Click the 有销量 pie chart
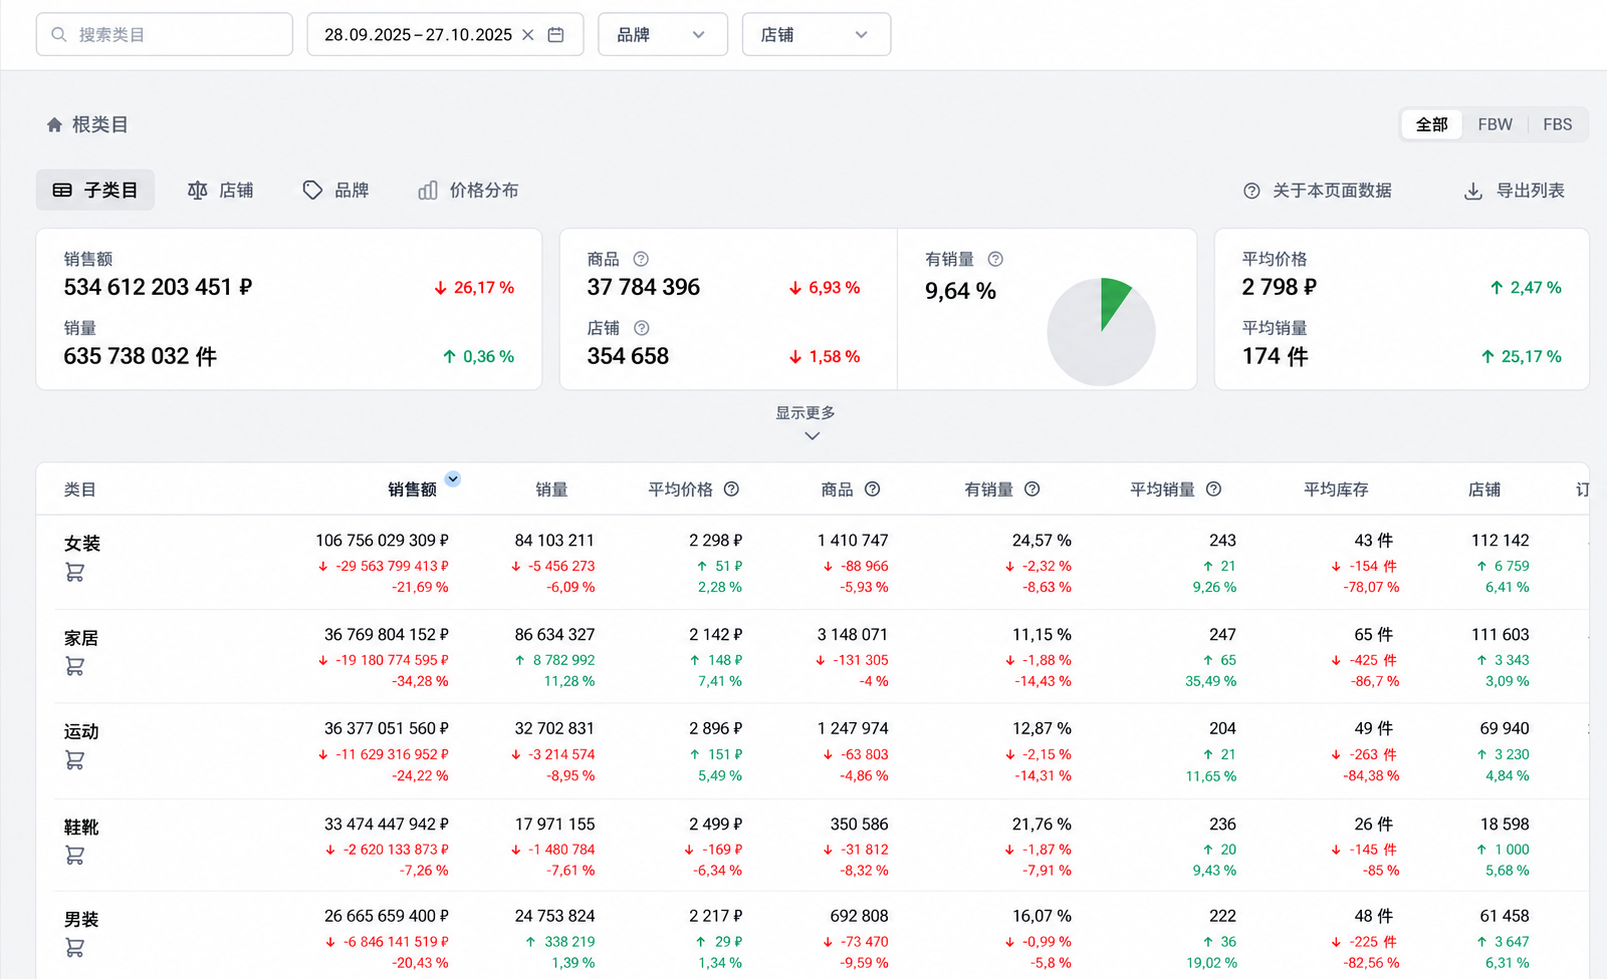Screen dimensions: 1607x979 tap(1101, 331)
